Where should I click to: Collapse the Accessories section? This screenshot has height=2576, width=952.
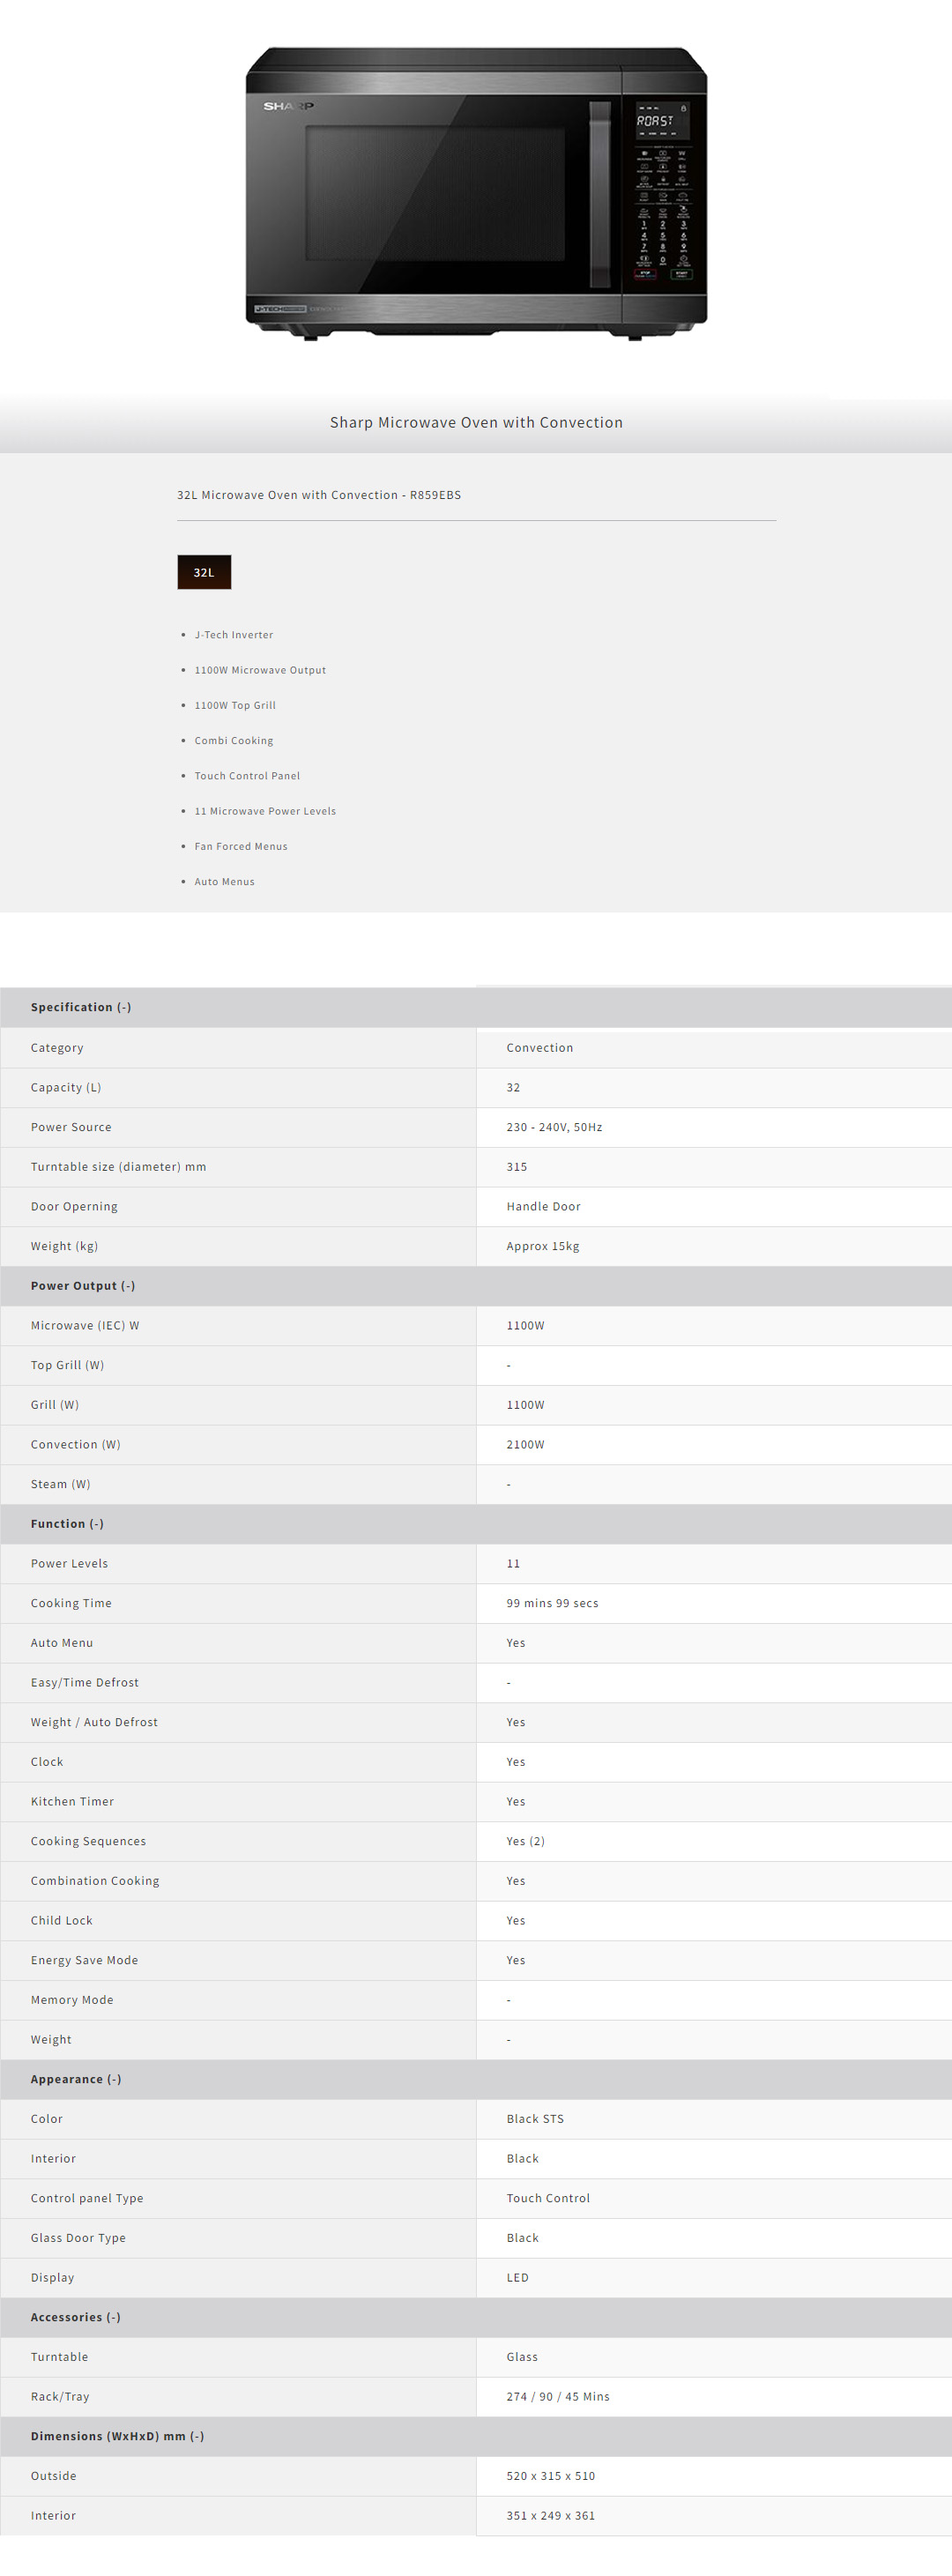tap(76, 2316)
